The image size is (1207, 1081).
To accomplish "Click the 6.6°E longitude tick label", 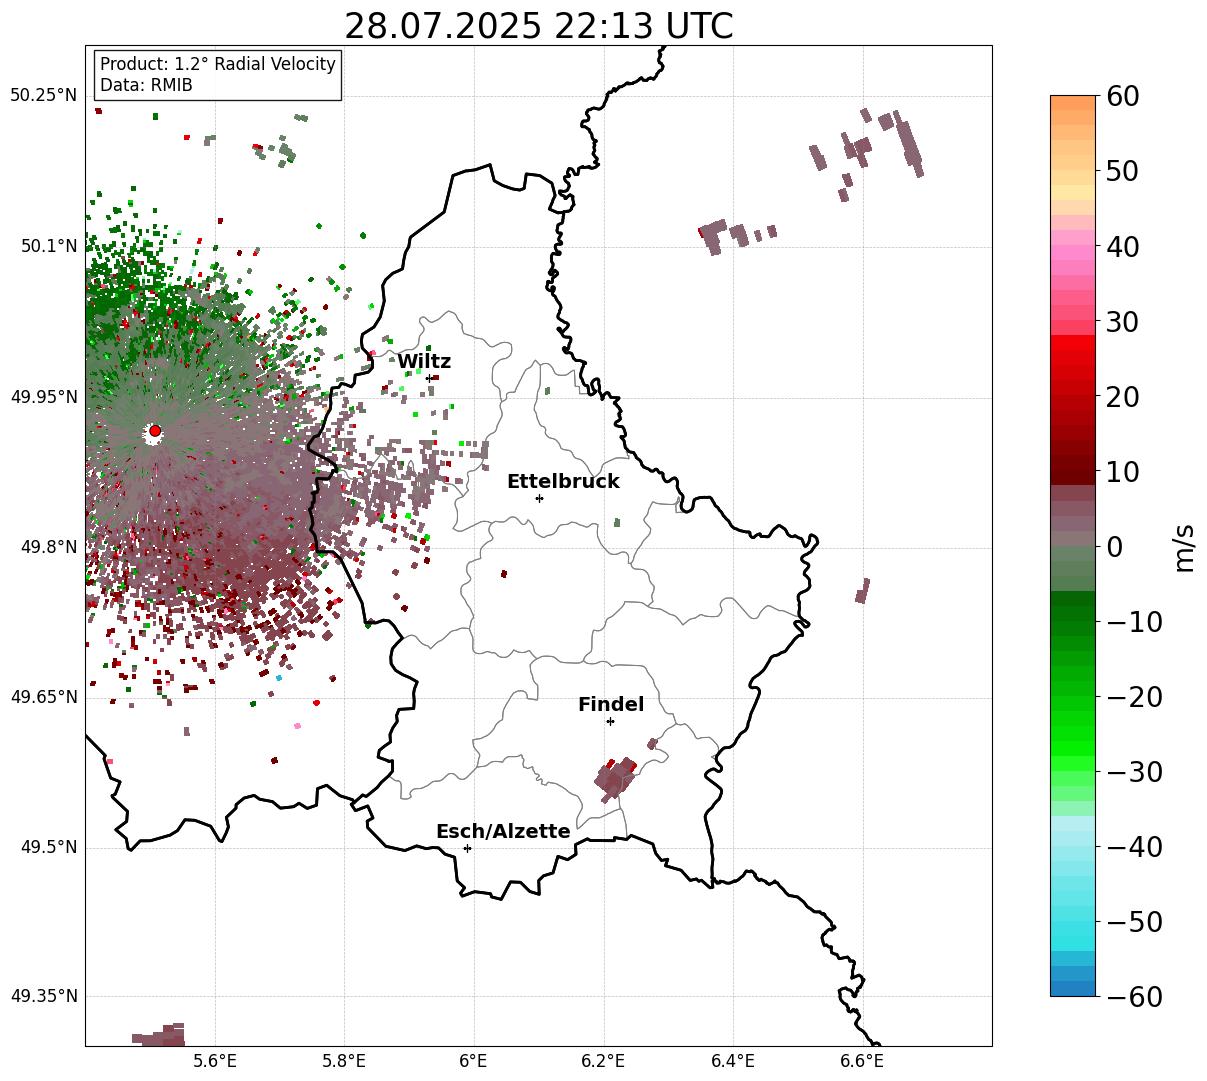I will (x=862, y=1061).
